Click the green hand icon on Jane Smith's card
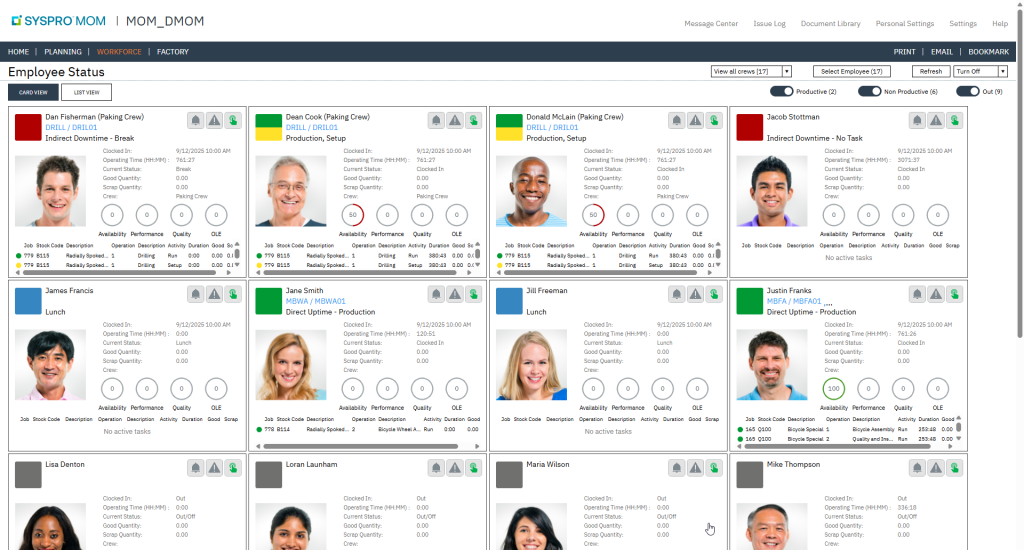 click(x=474, y=294)
